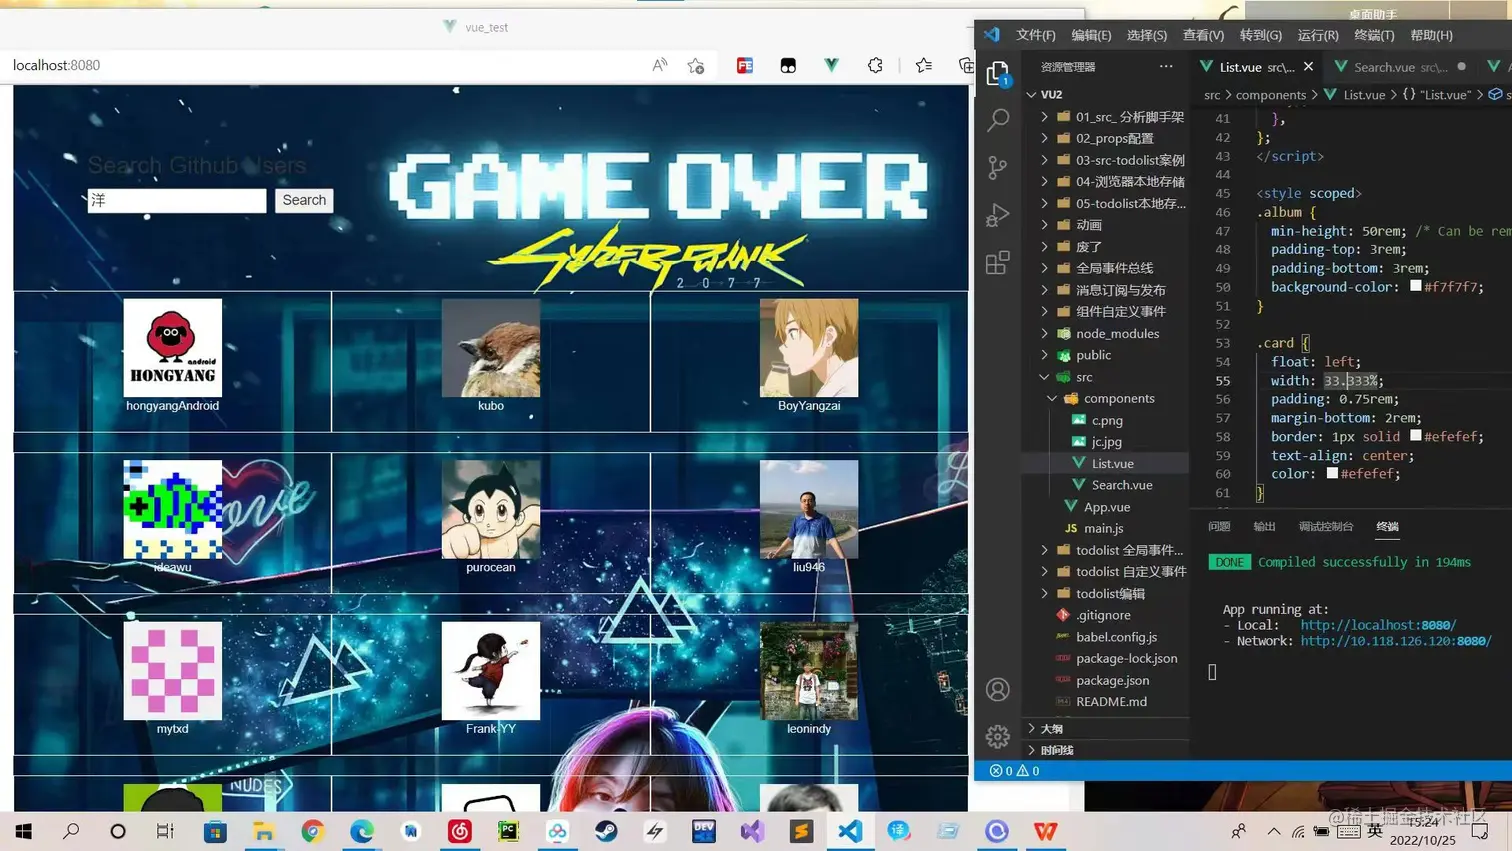
Task: Click the kubo bird avatar thumbnail
Action: 491,348
